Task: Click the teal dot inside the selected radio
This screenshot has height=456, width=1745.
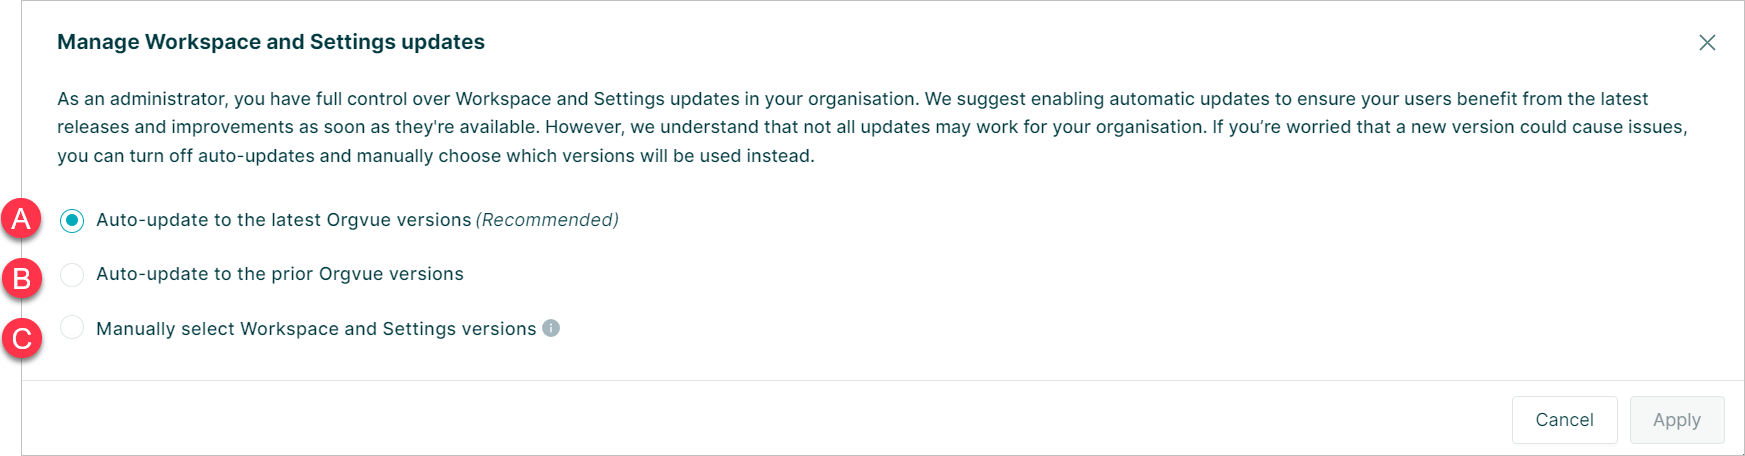Action: coord(72,220)
